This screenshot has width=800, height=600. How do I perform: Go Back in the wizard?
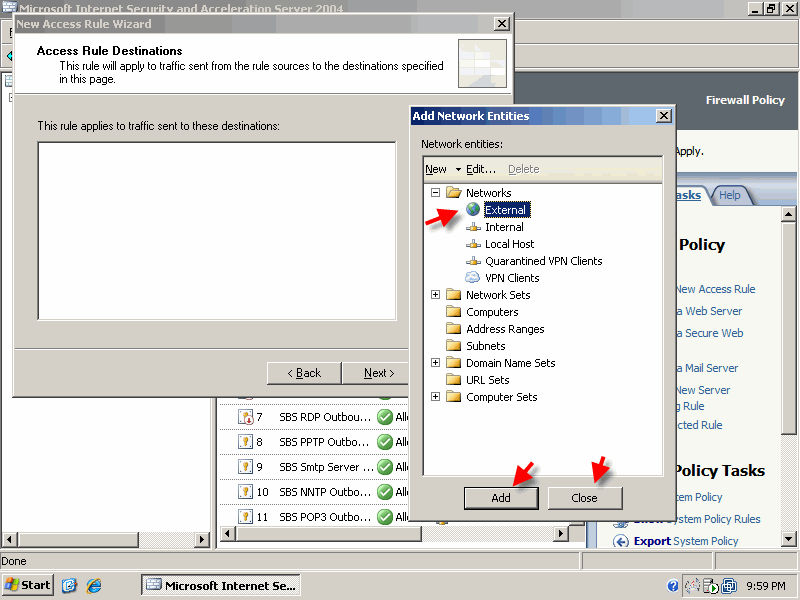pyautogui.click(x=304, y=373)
